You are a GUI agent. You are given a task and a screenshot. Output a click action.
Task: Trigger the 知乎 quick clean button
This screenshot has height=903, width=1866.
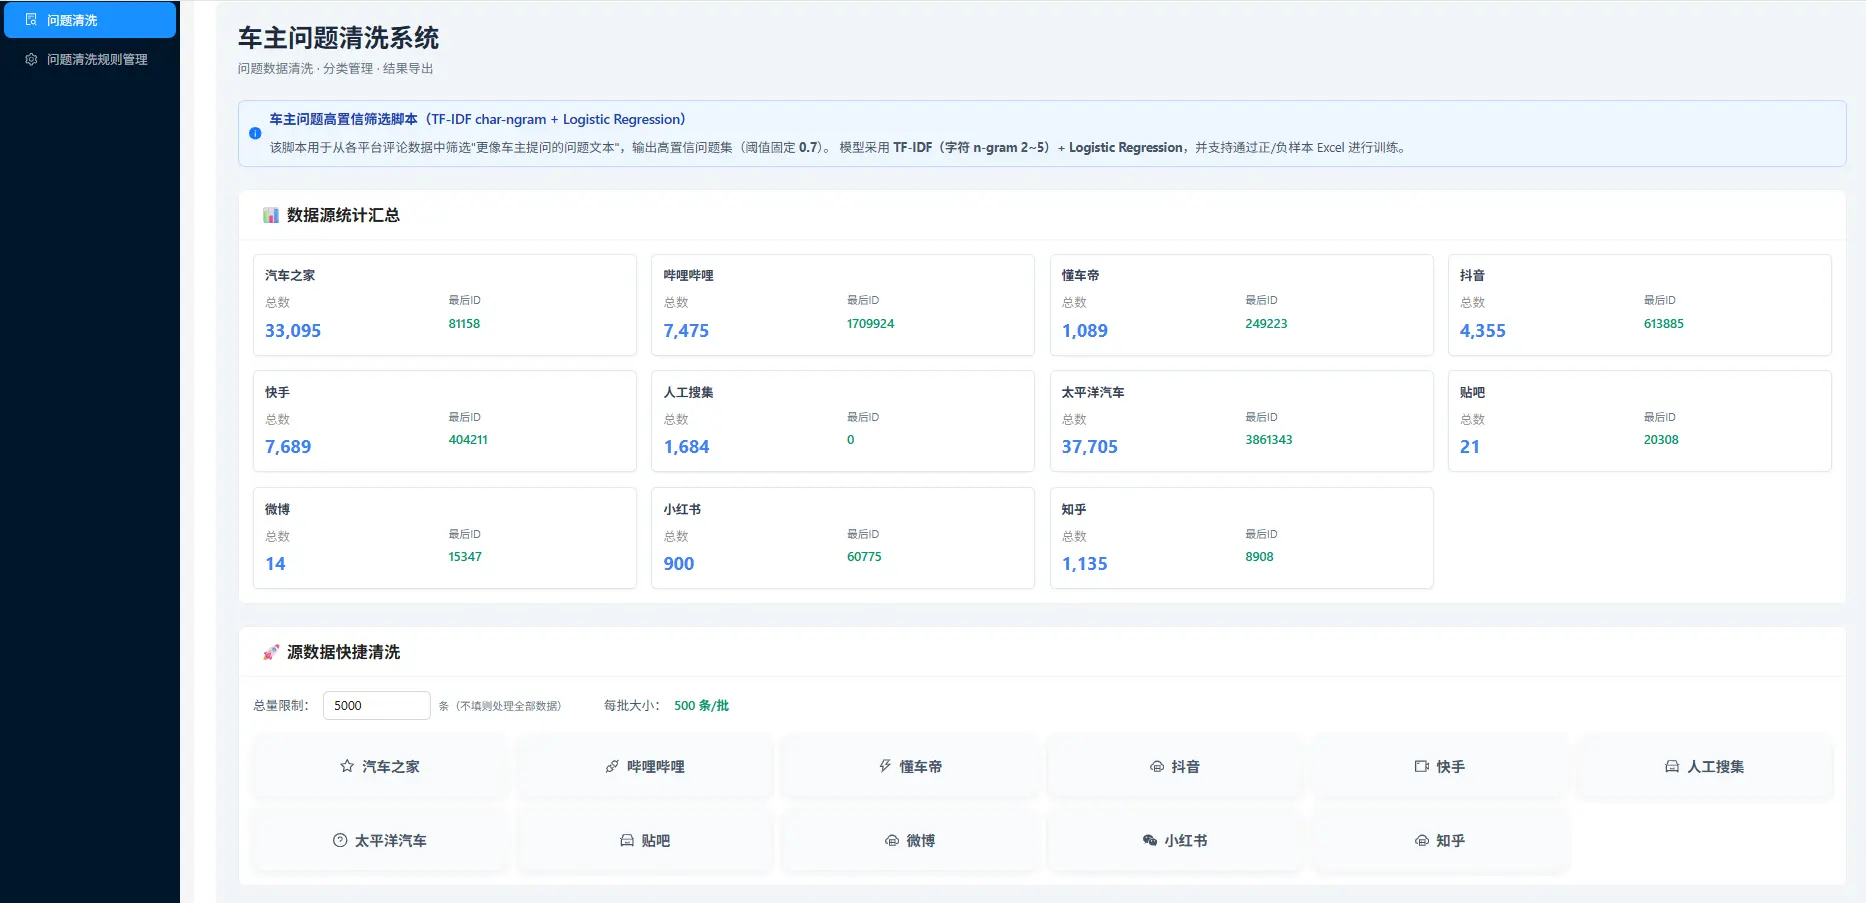tap(1440, 841)
